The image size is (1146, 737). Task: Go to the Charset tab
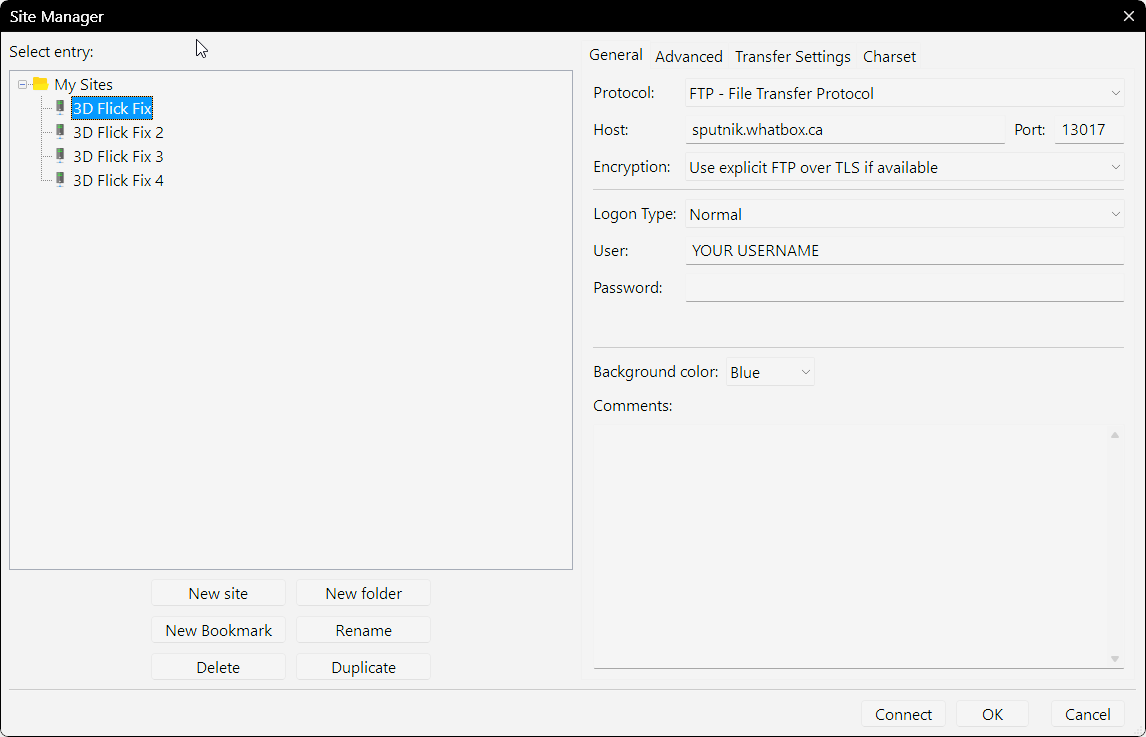(x=889, y=57)
